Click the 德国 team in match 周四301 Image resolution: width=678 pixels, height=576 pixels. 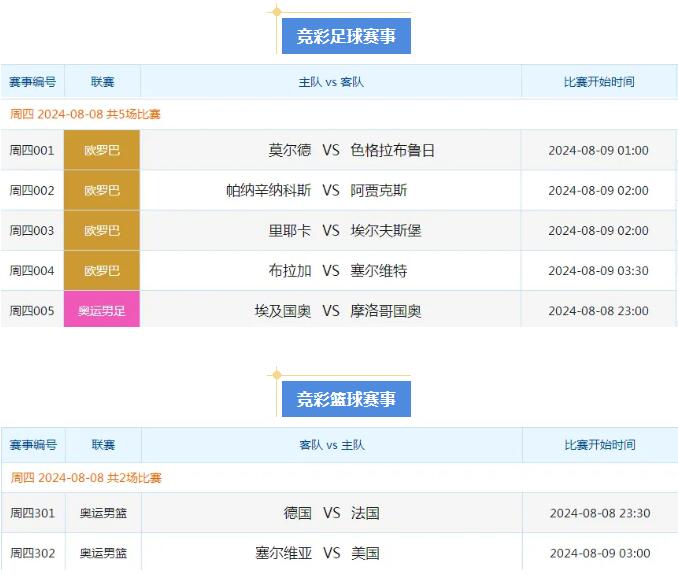pyautogui.click(x=298, y=513)
